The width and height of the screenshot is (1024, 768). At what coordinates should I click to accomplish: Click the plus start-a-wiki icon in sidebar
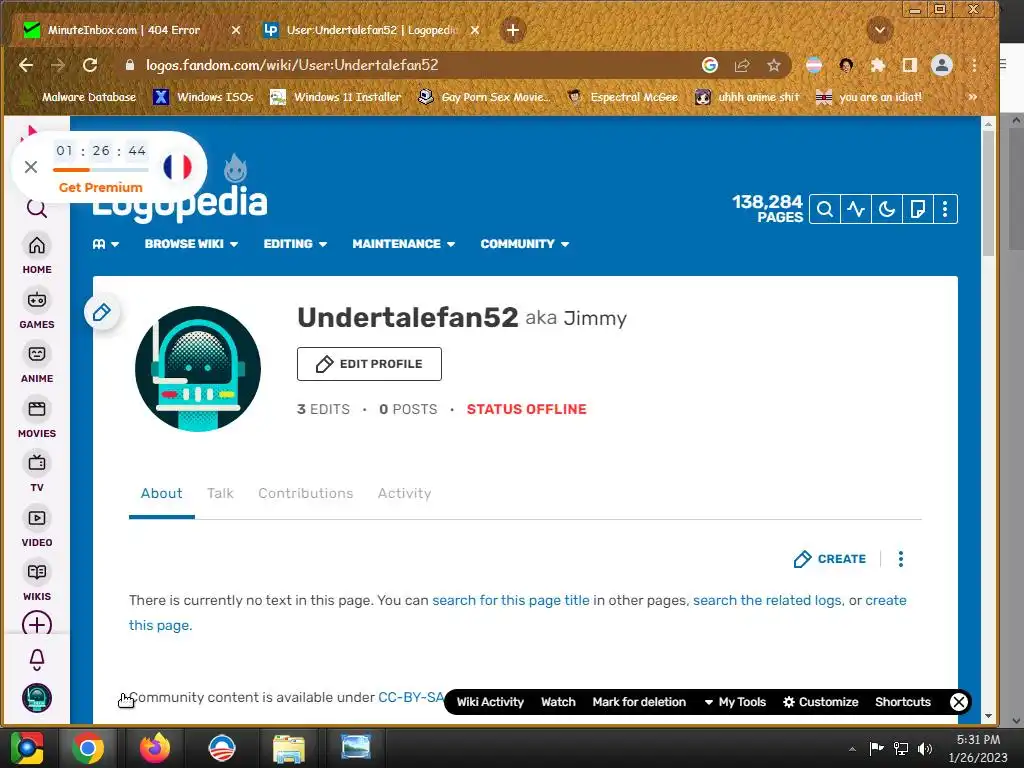tap(37, 624)
